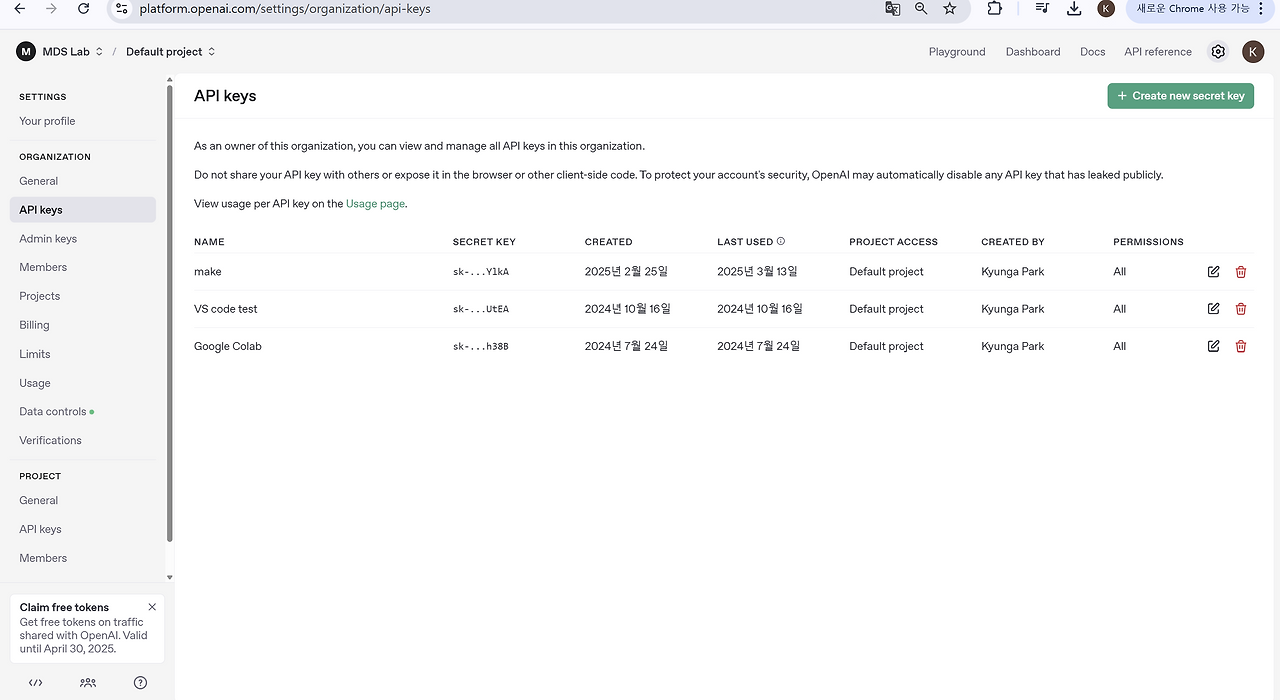Open organization Members page

43,267
